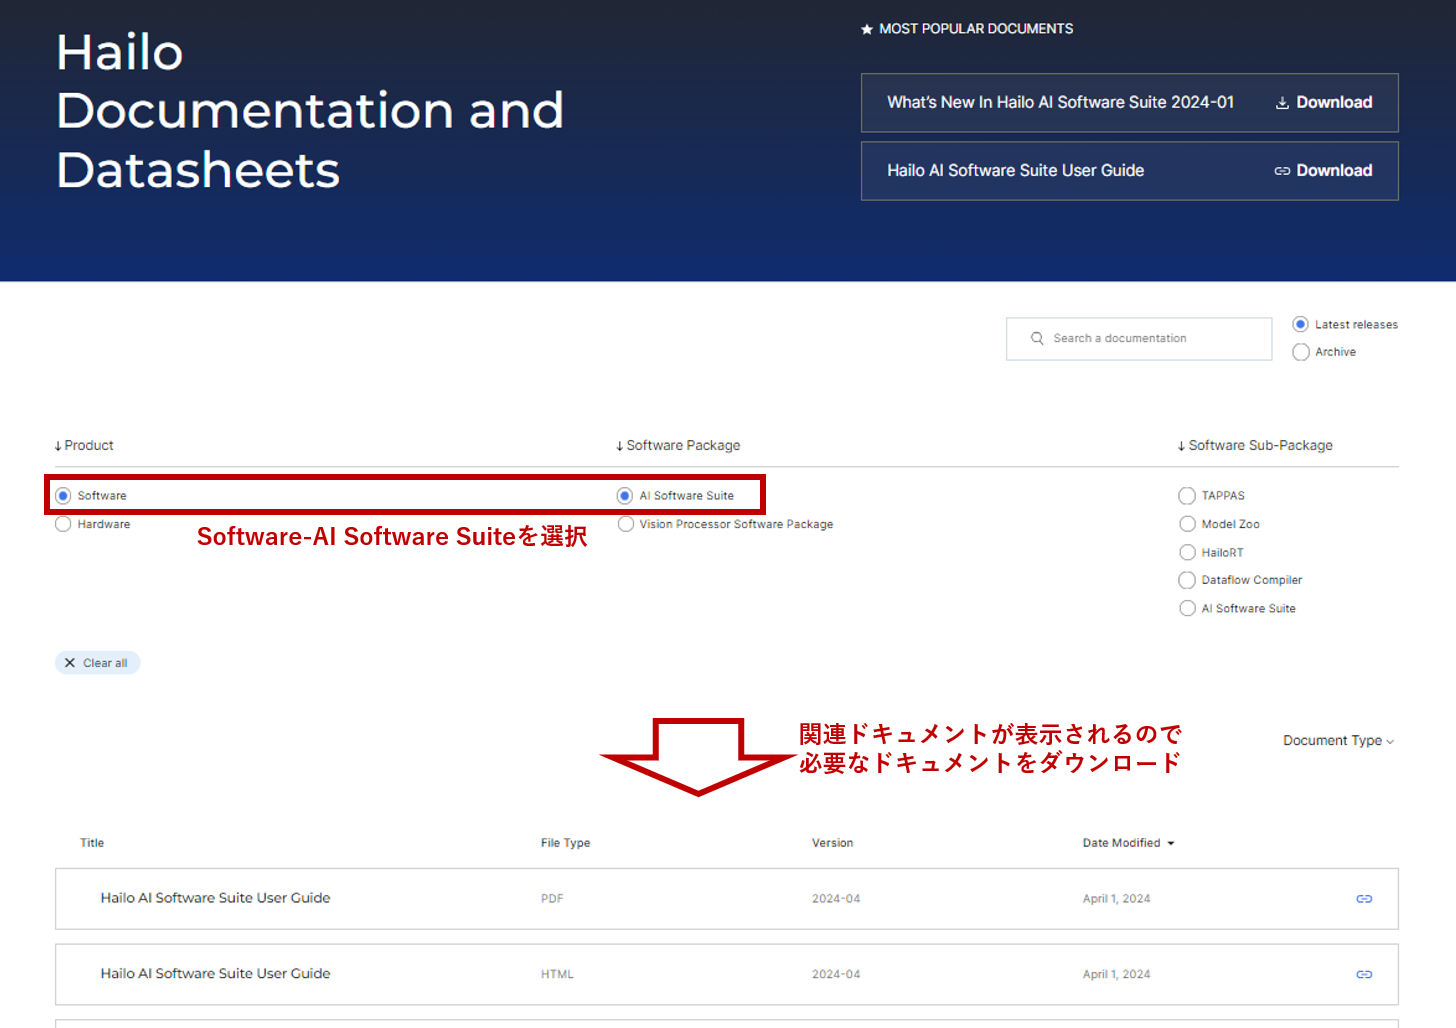1456x1028 pixels.
Task: Click X icon in Clear all chip
Action: [x=70, y=663]
